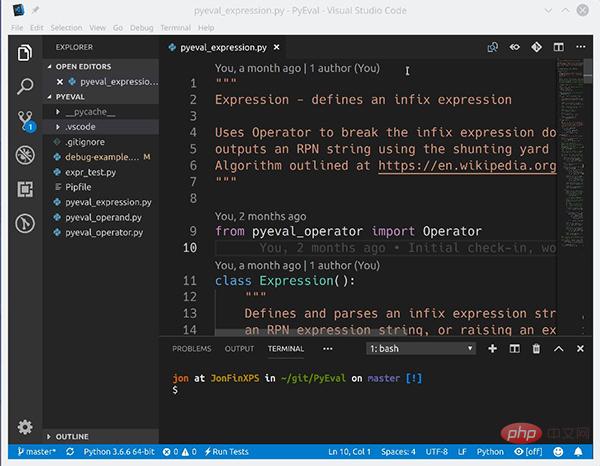Change indentation via Spaces: 4
The width and height of the screenshot is (600, 466).
(398, 452)
